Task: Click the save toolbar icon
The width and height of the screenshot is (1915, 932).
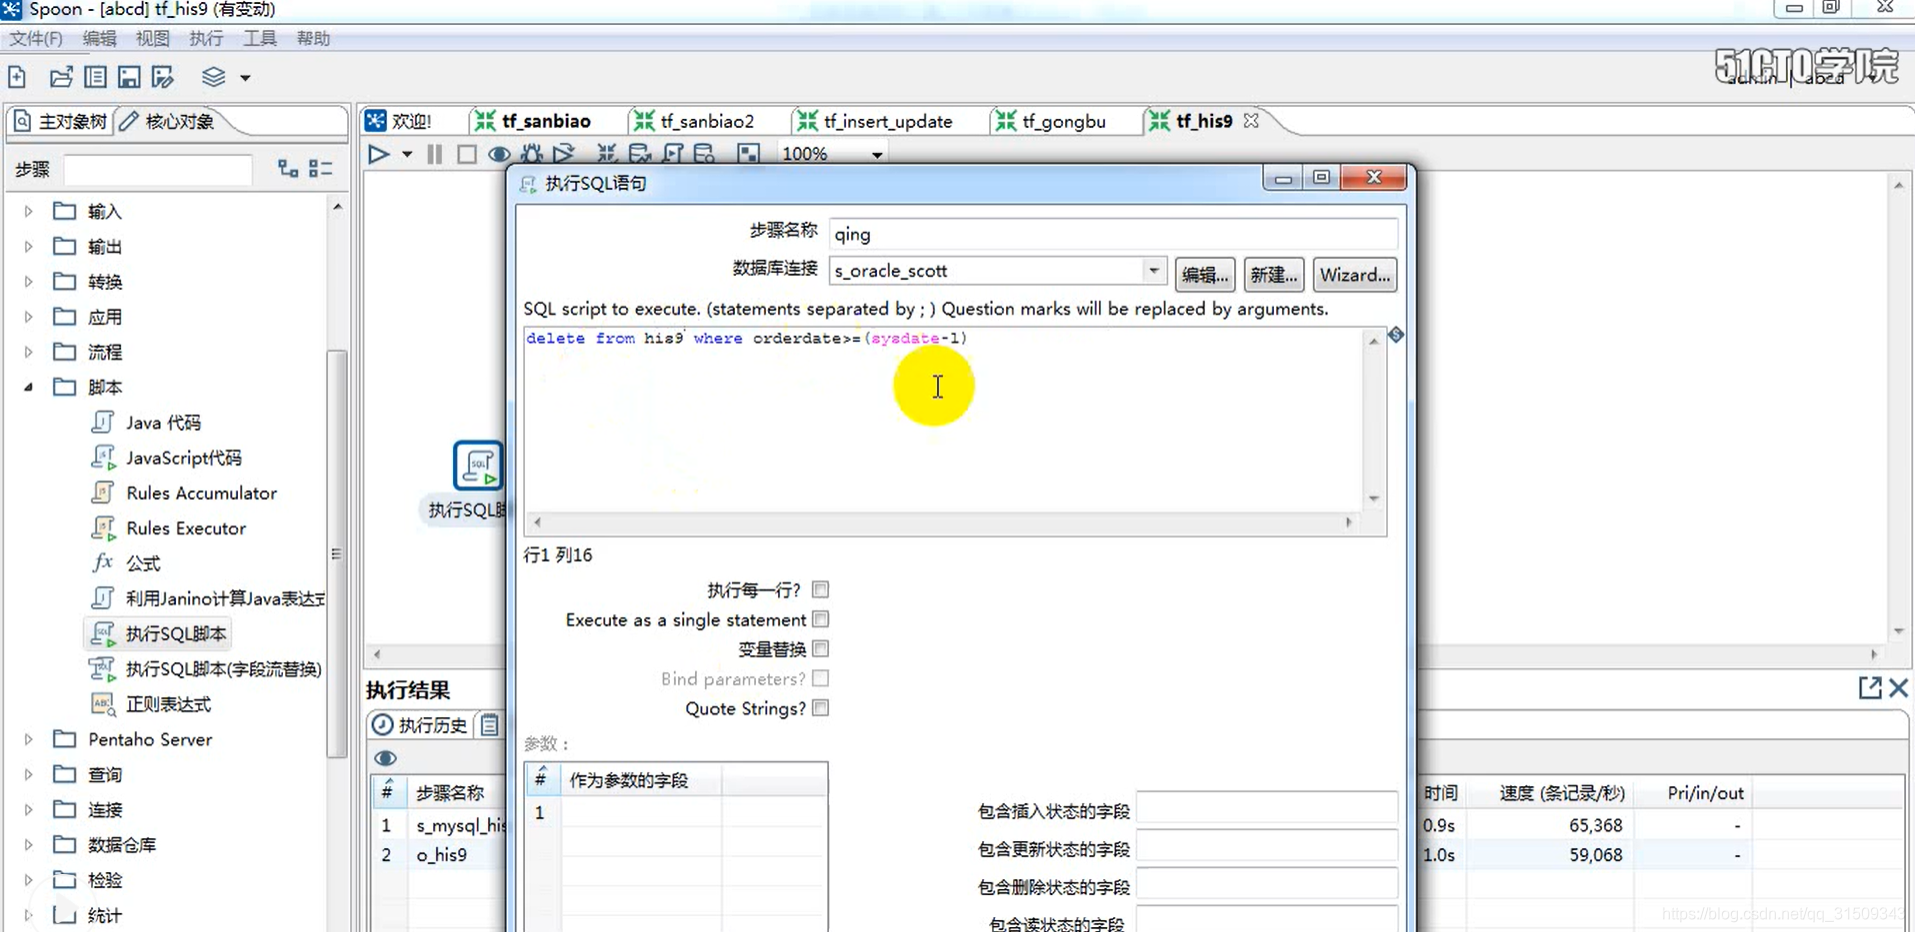Action: click(x=129, y=77)
